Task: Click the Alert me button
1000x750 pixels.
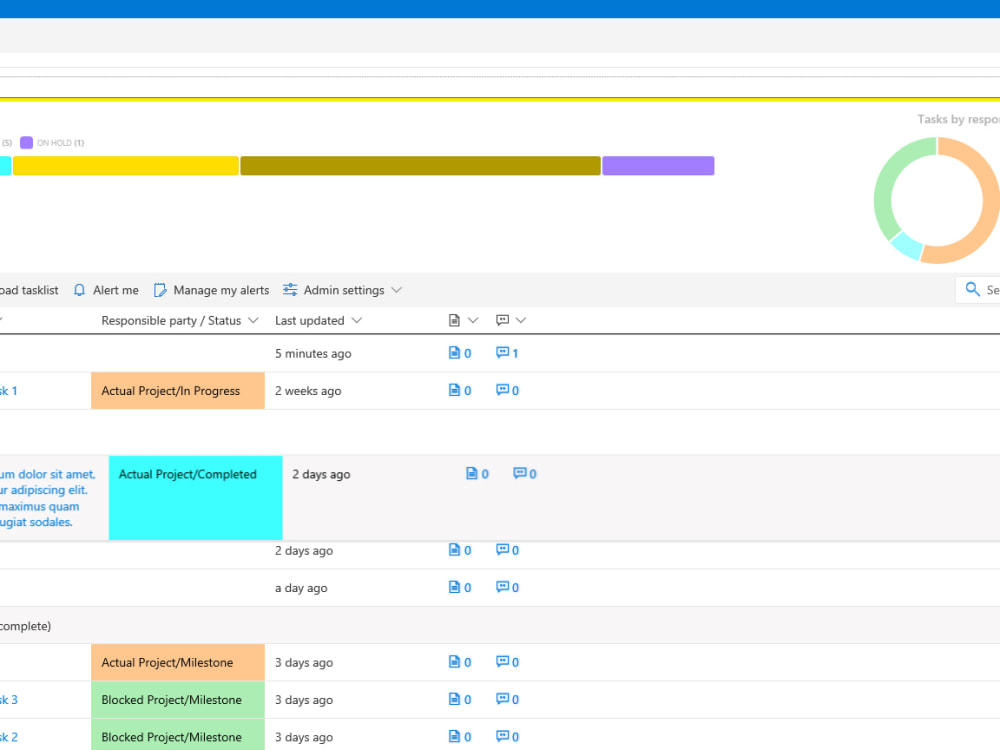Action: pyautogui.click(x=106, y=290)
